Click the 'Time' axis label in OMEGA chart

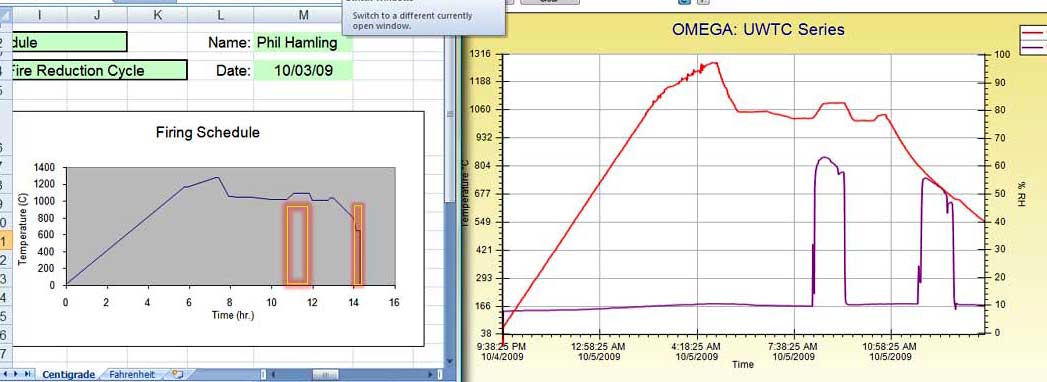coord(743,364)
